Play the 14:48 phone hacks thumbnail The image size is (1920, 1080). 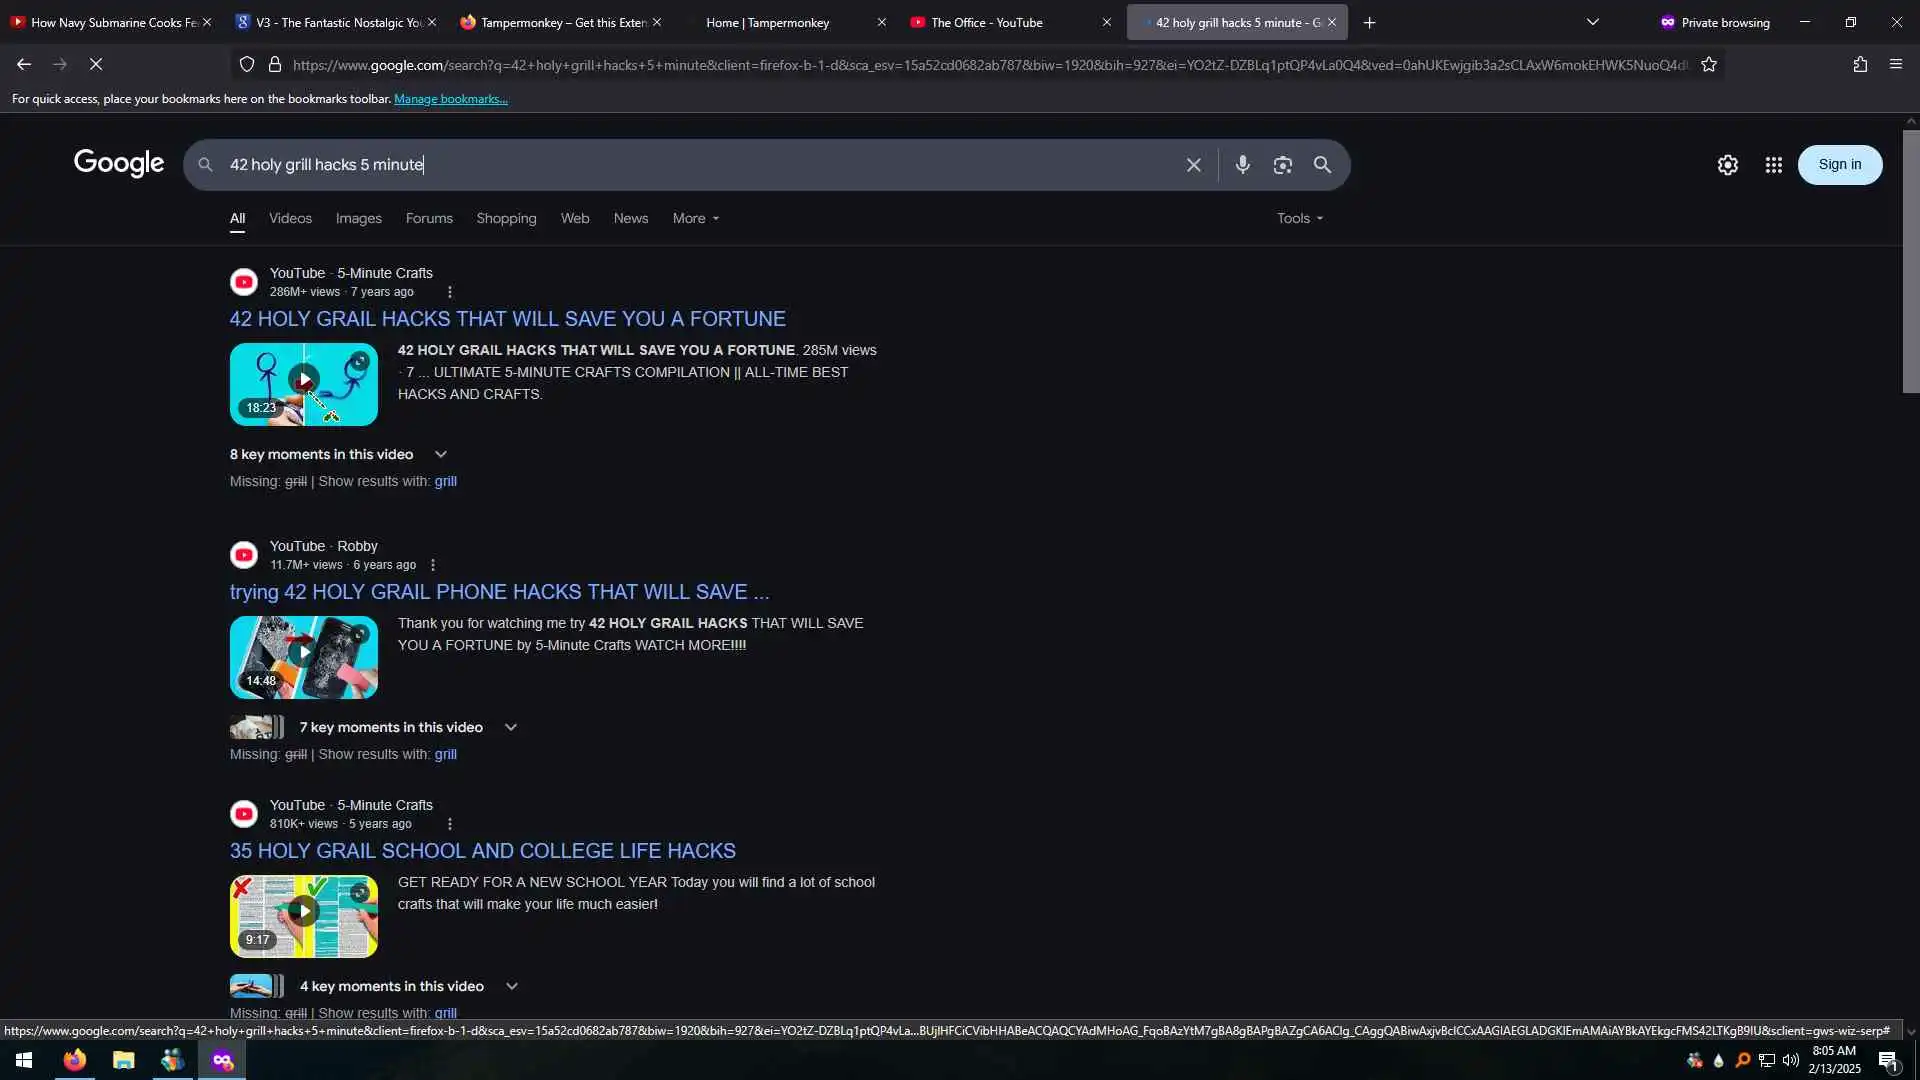tap(303, 656)
